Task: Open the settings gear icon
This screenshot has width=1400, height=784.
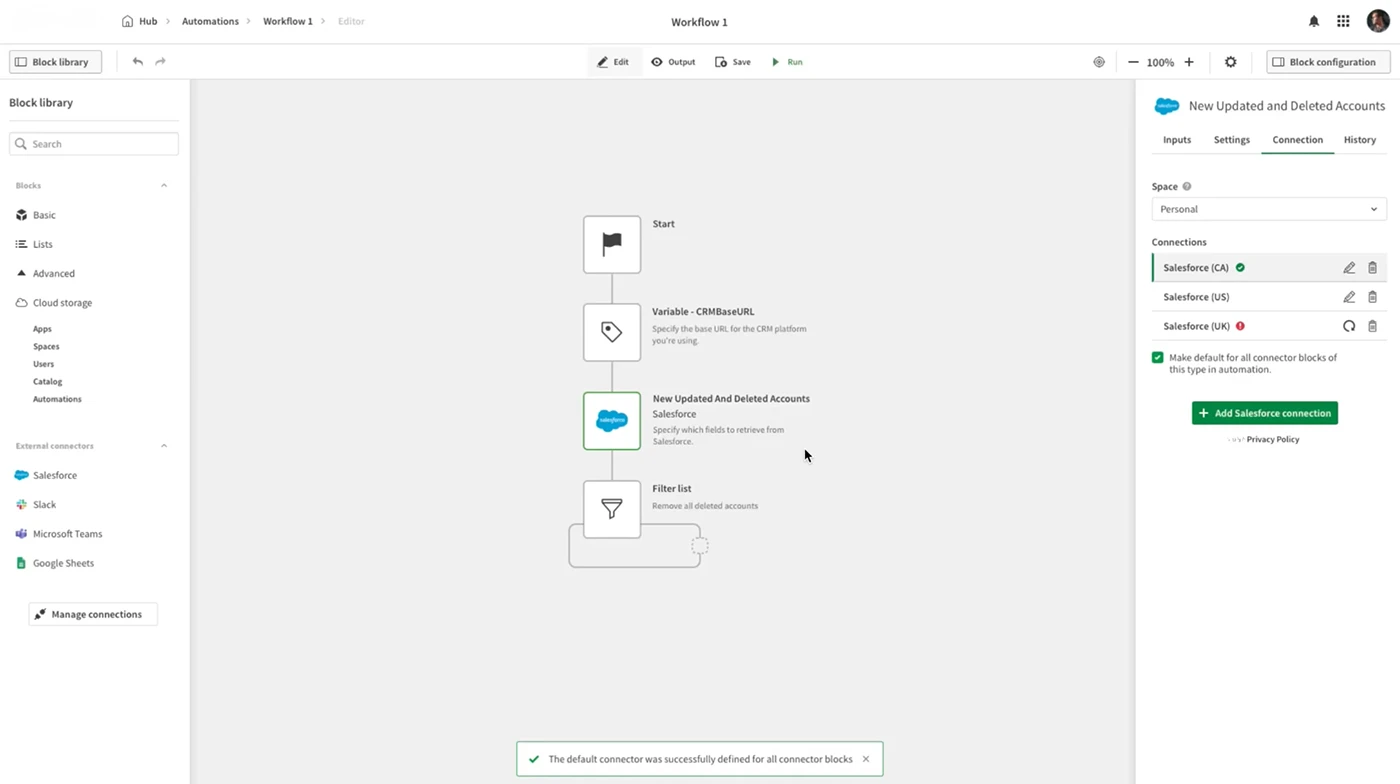Action: pyautogui.click(x=1231, y=62)
